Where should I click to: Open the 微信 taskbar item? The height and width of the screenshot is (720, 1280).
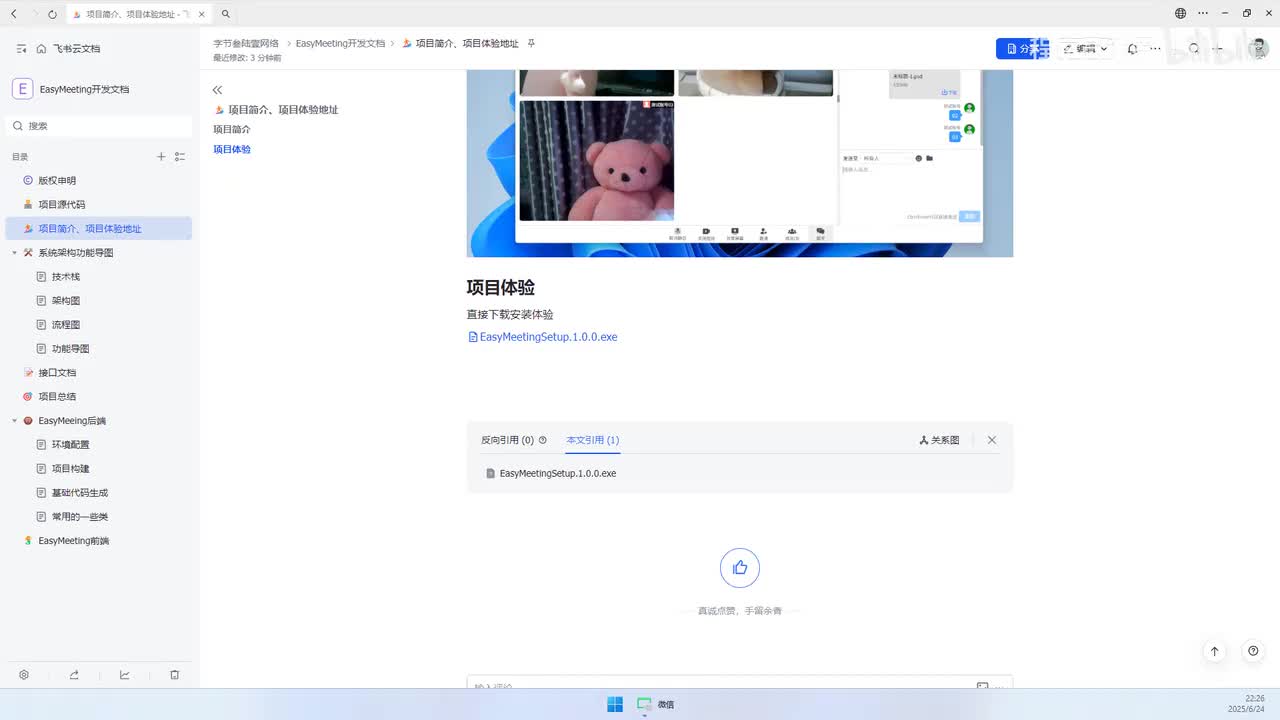coord(656,704)
